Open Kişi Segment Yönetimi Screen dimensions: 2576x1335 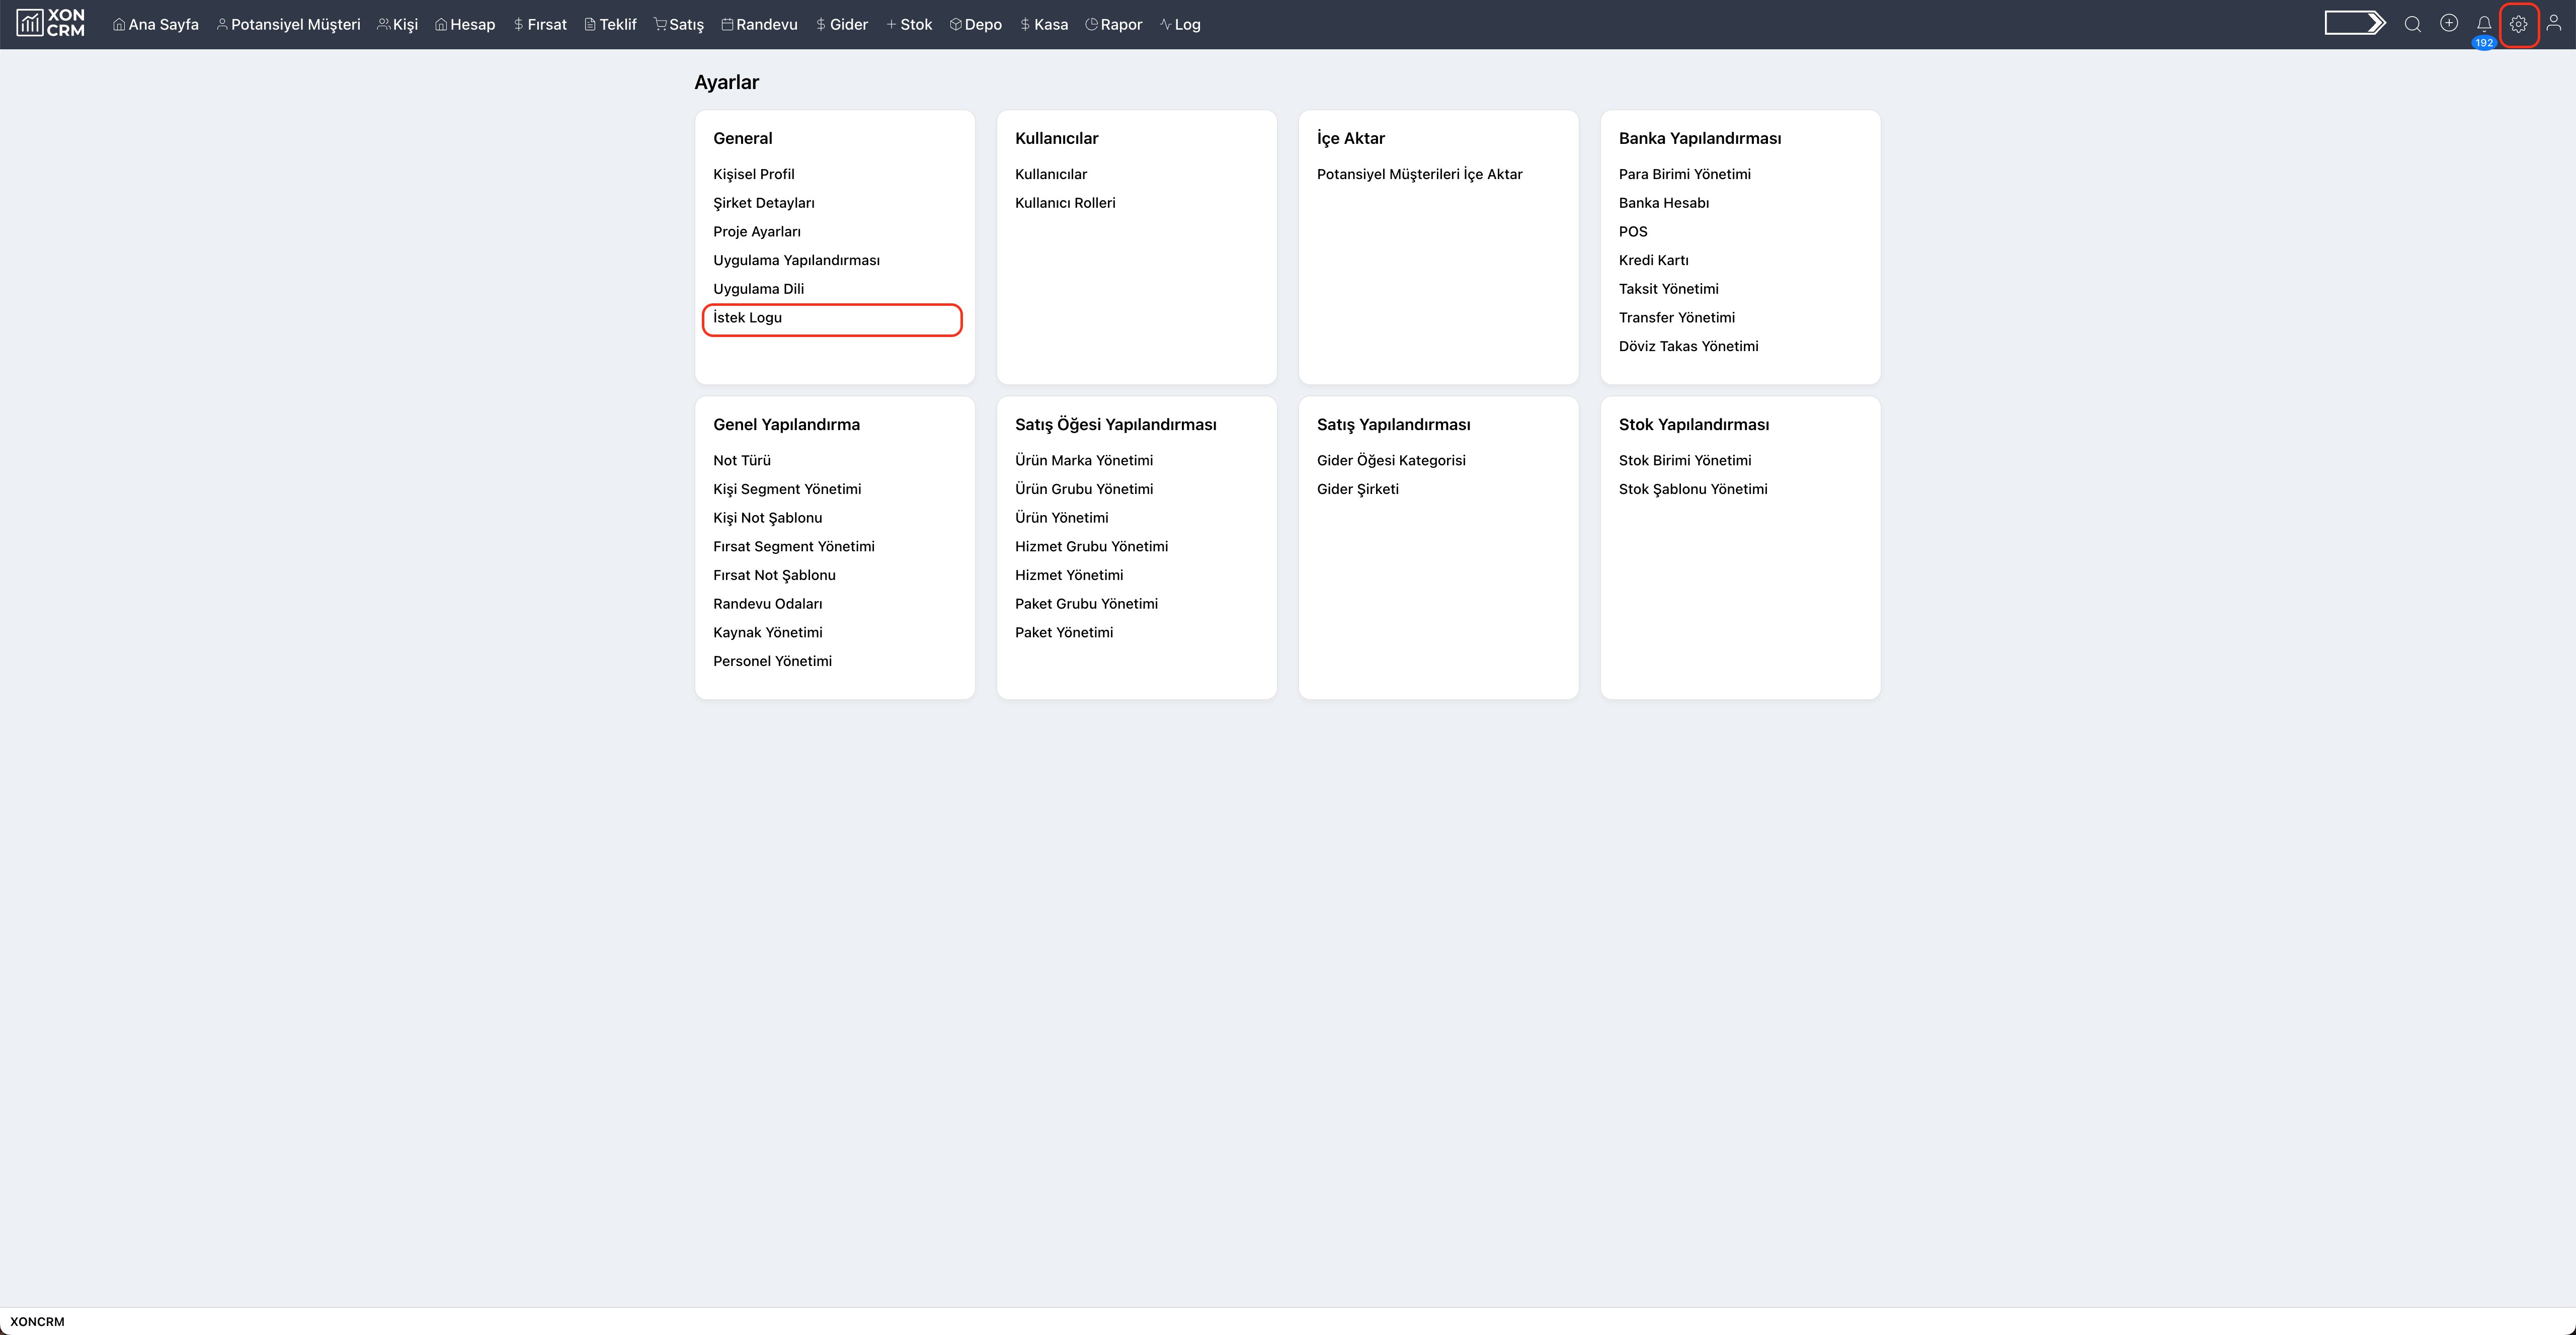pos(787,489)
